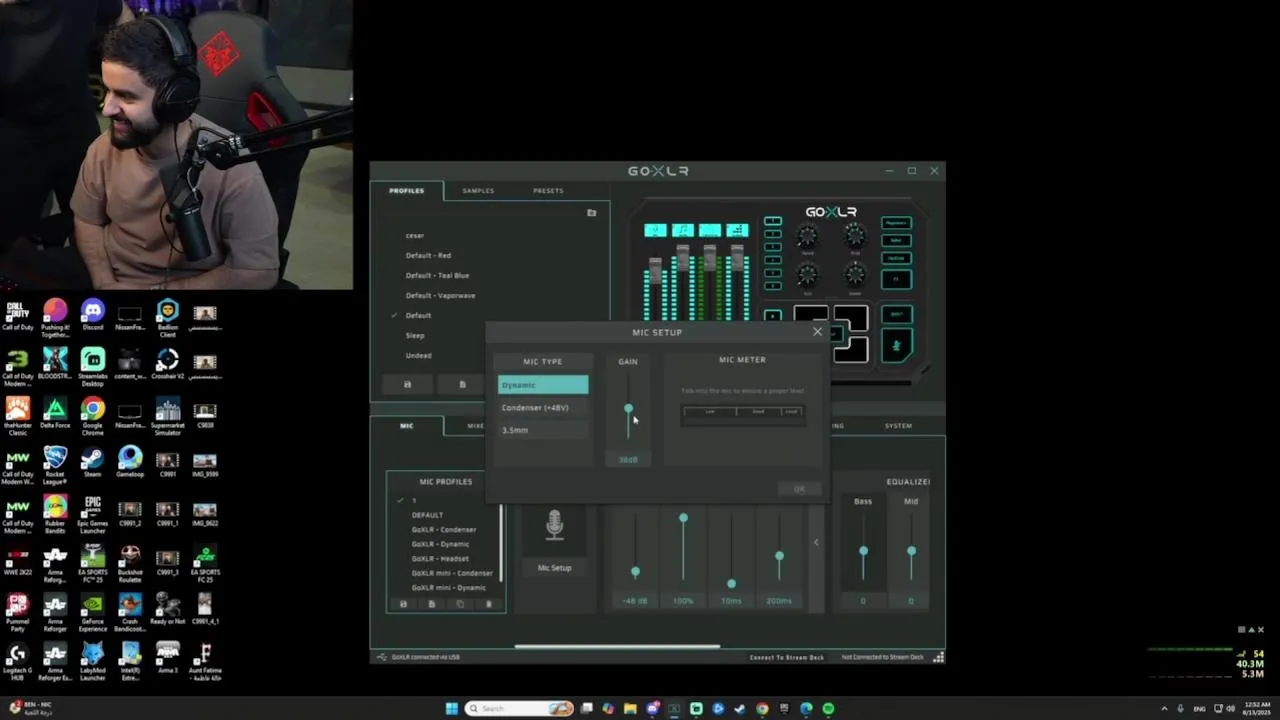Screen dimensions: 1280x720
Task: Click the mic channel icon on GoXLR mixer
Action: 655,231
